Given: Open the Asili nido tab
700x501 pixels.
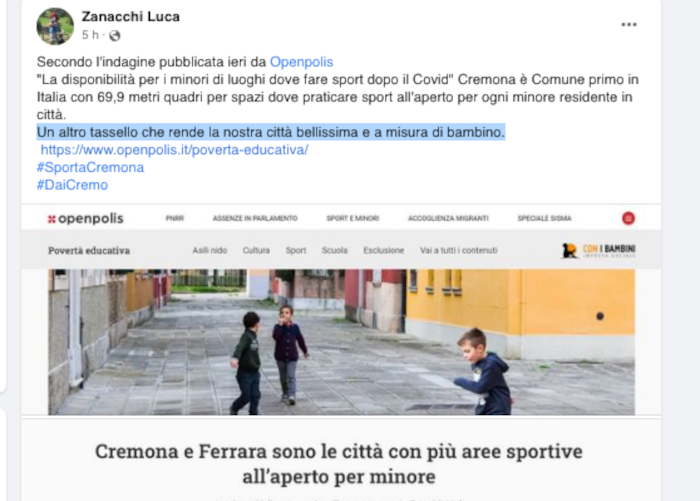Looking at the screenshot, I should [x=209, y=250].
